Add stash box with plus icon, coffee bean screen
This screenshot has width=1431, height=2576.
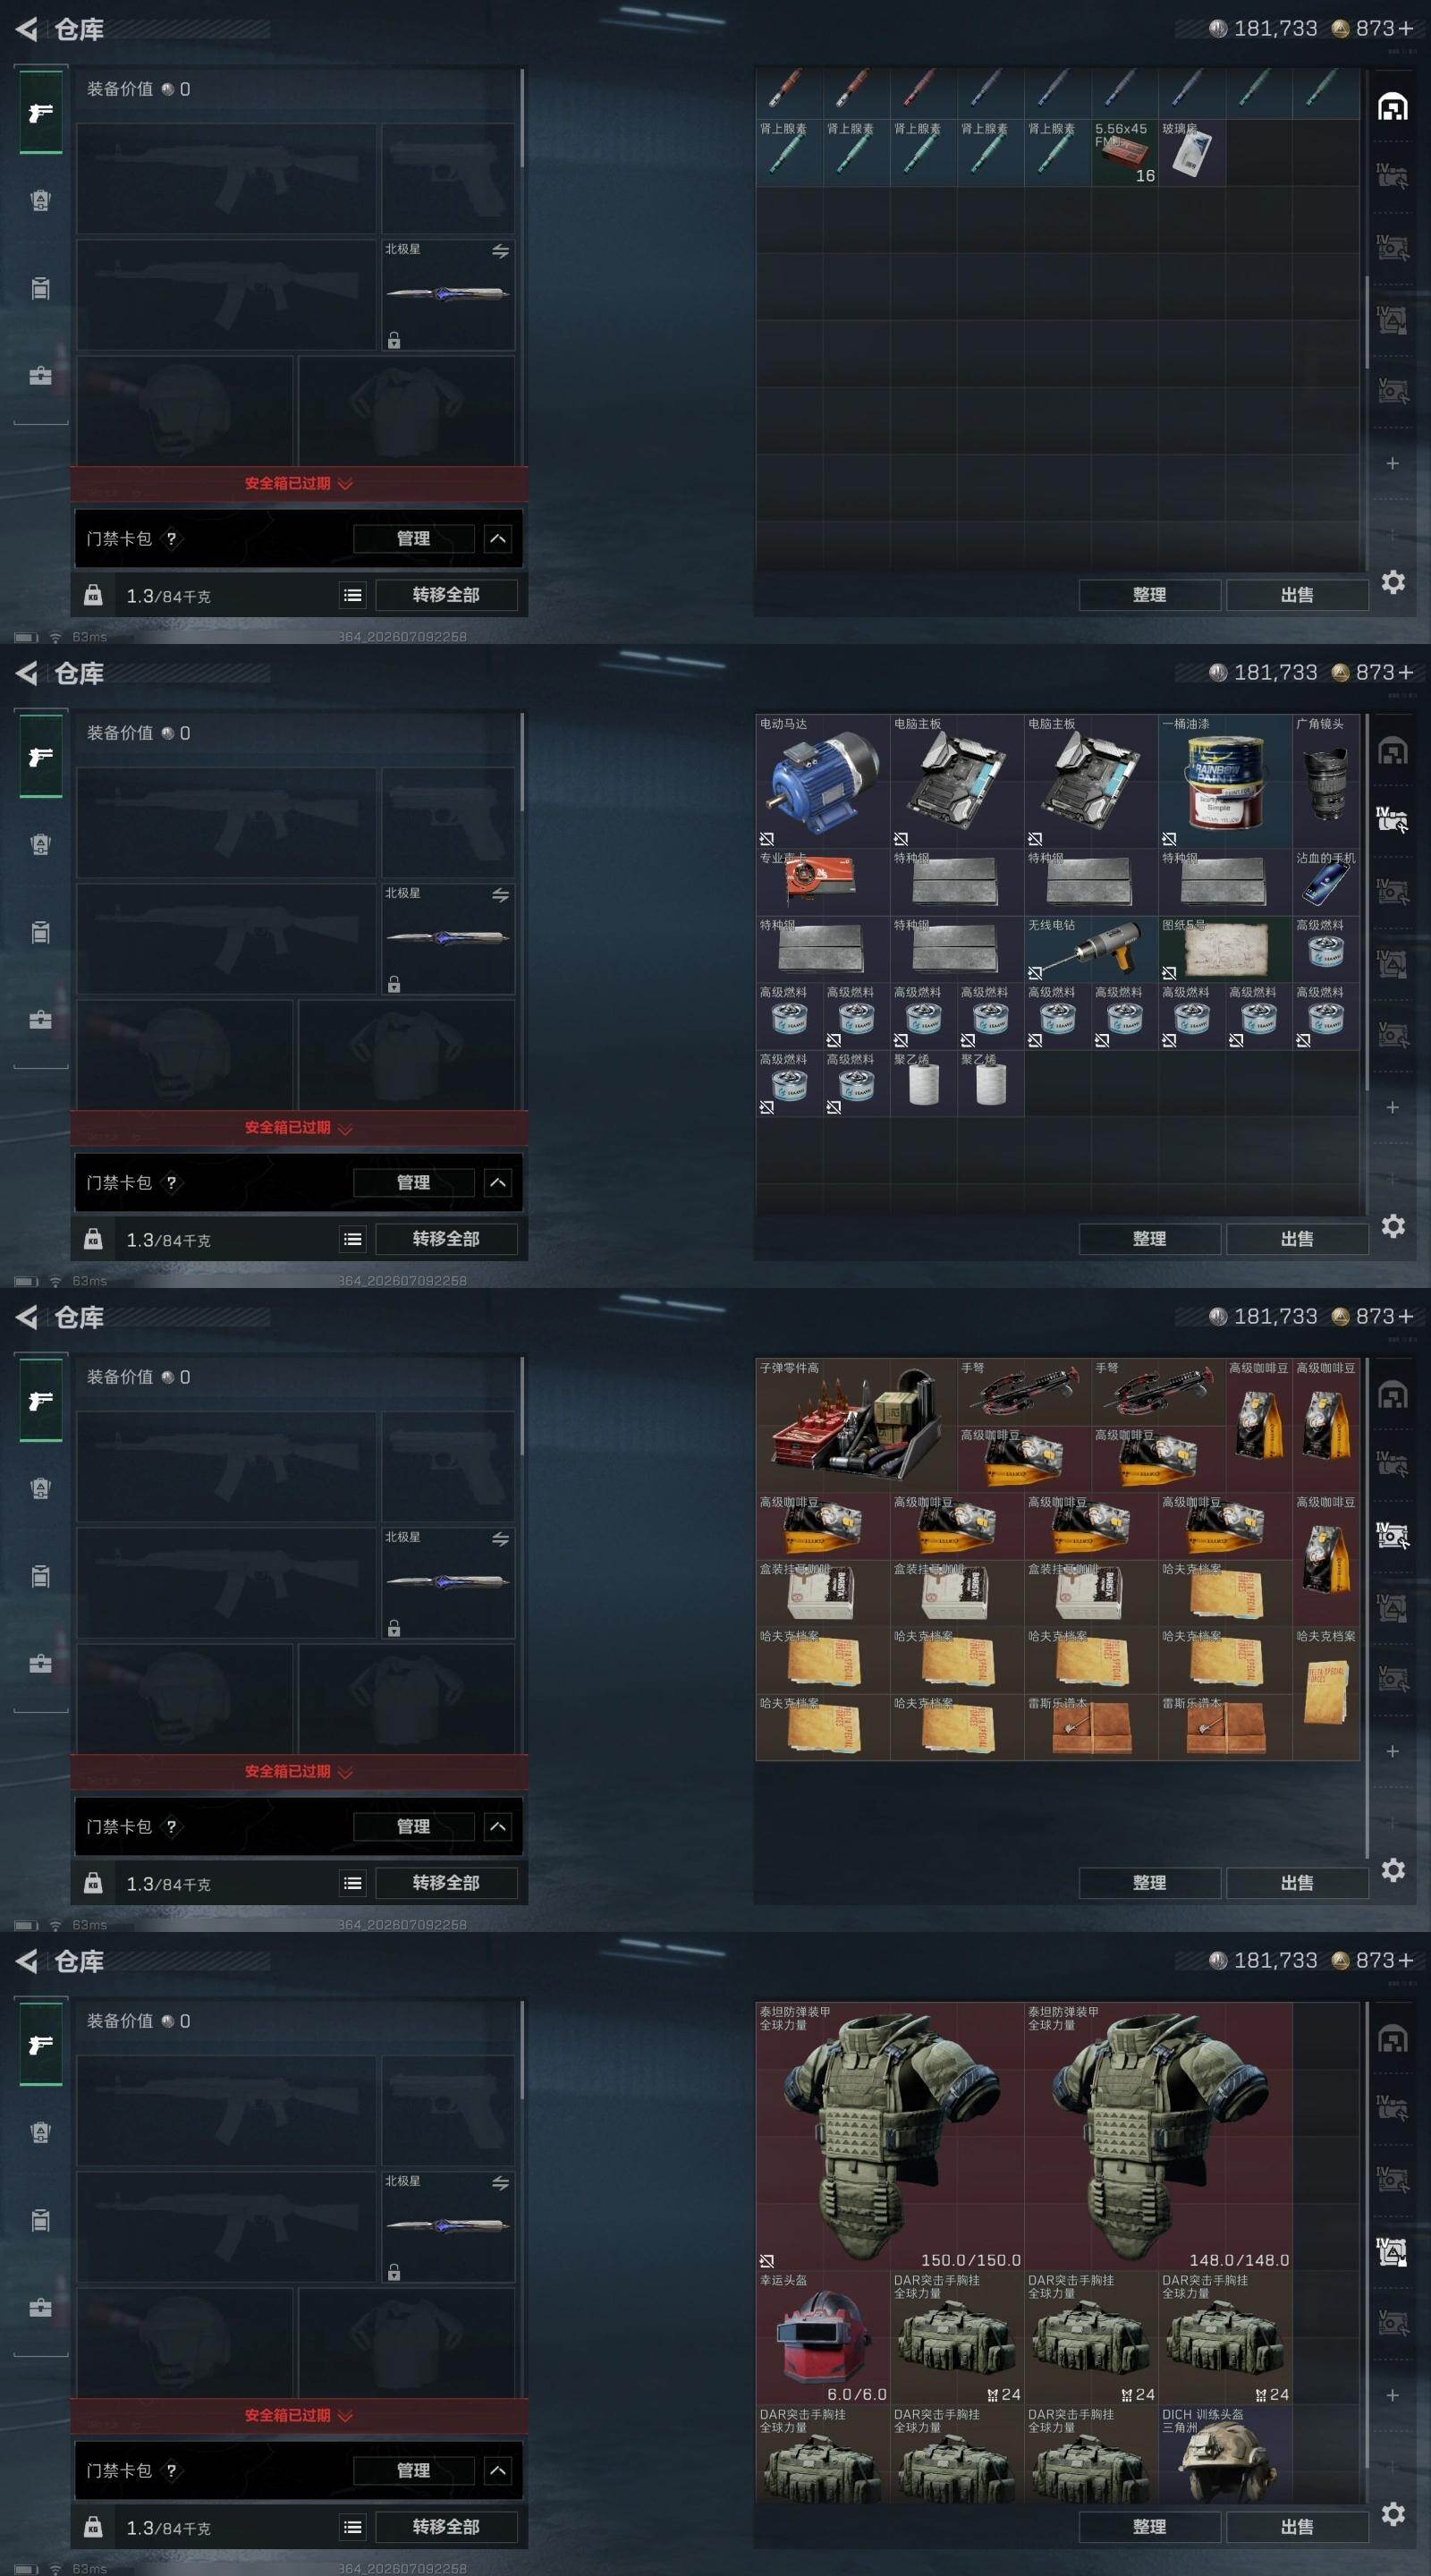tap(1393, 1752)
